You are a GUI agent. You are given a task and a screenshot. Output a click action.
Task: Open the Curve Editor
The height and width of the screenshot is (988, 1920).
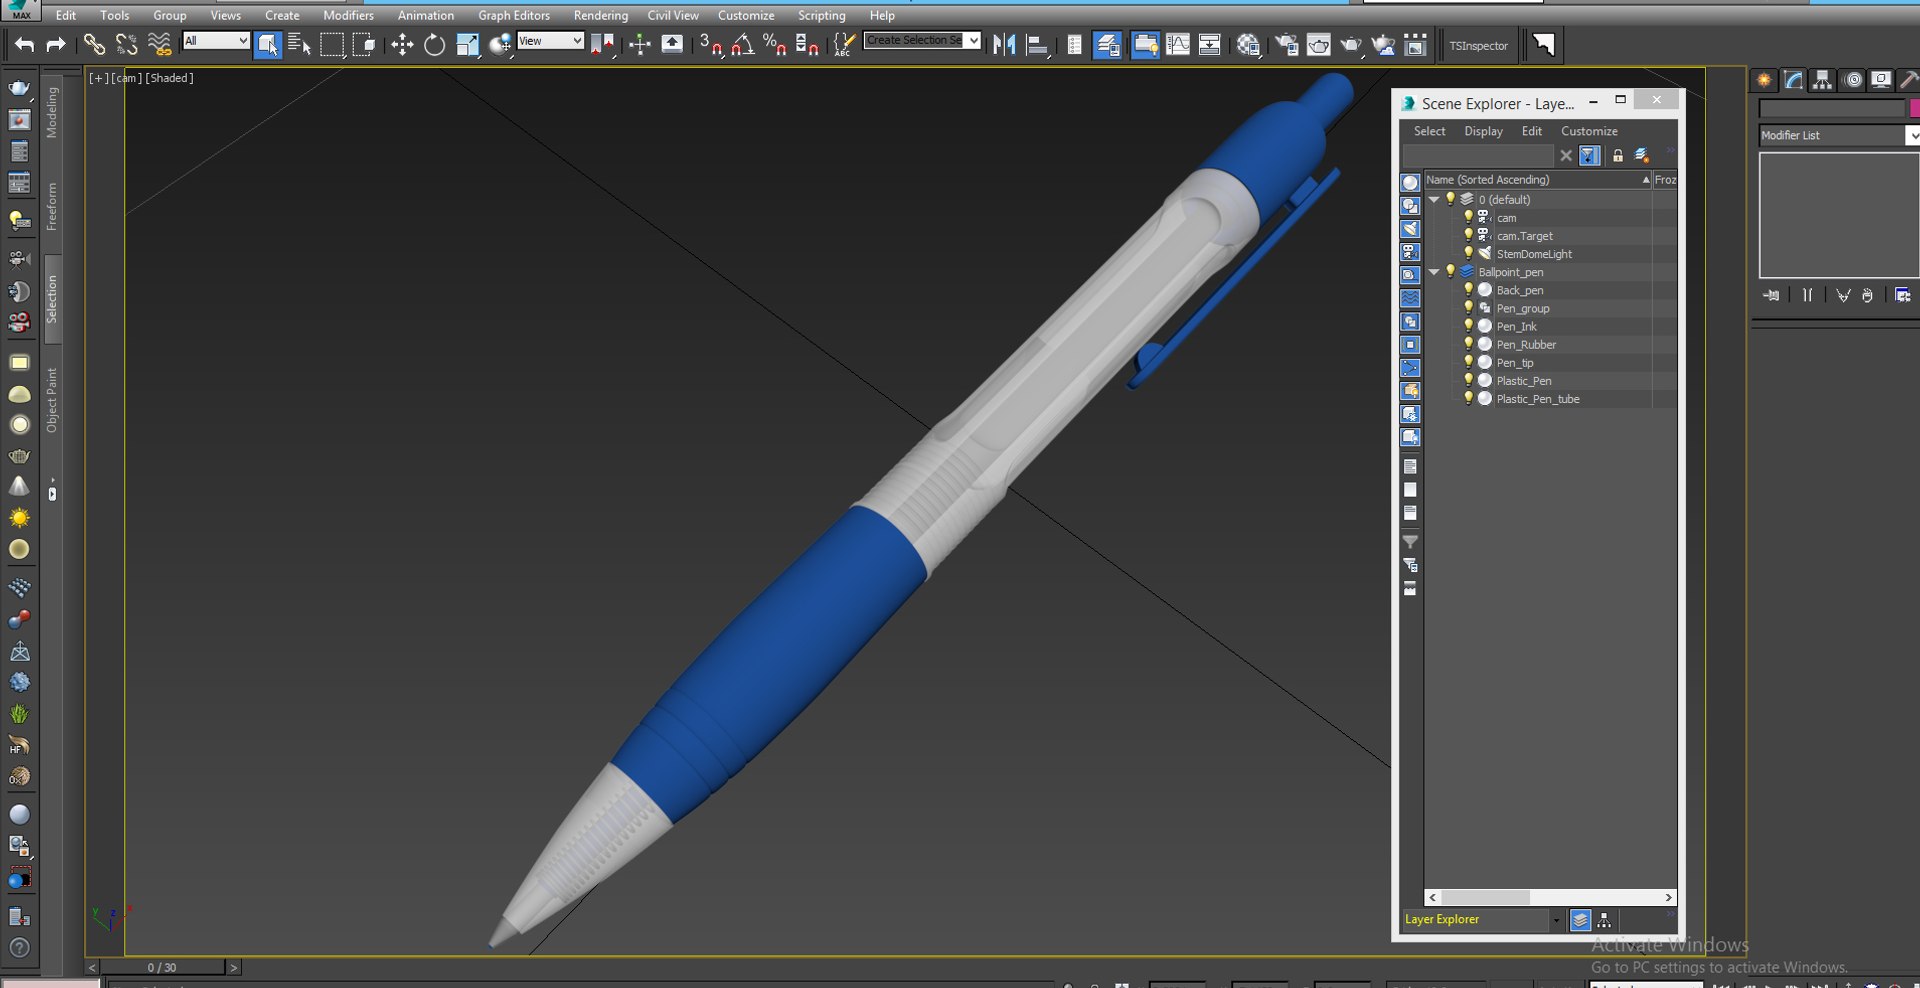point(1178,45)
